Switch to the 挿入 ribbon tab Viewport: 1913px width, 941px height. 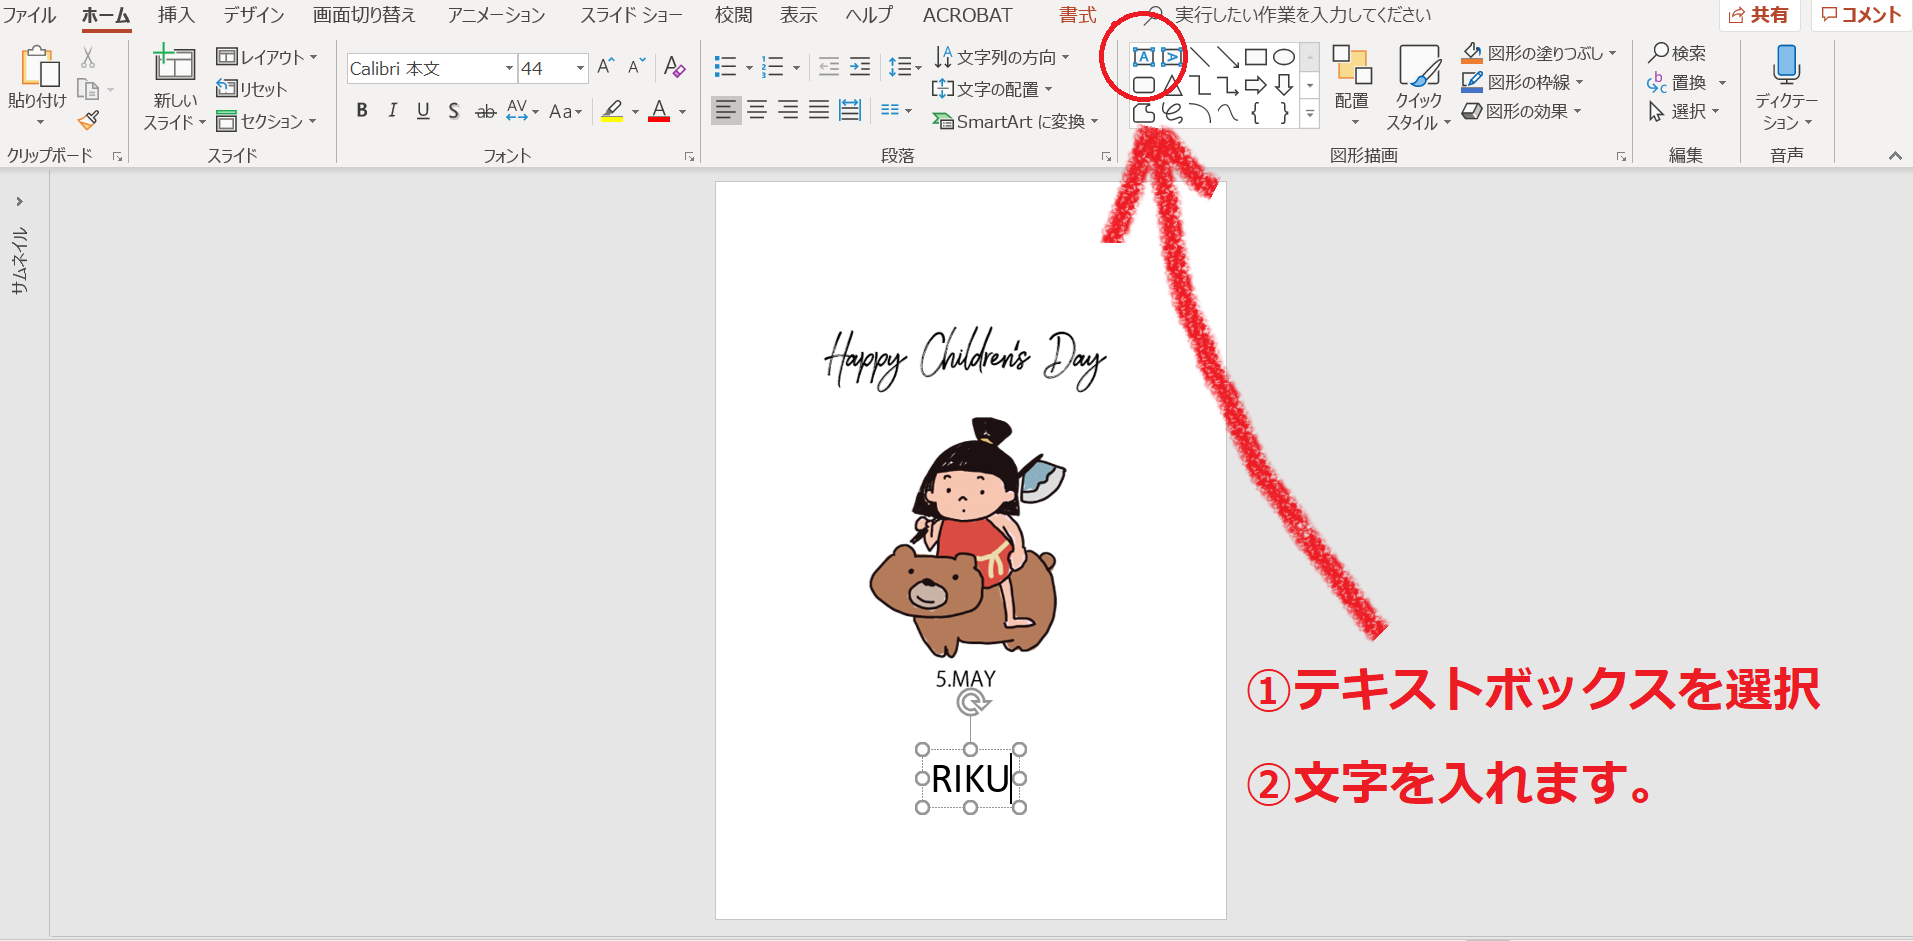click(x=176, y=15)
